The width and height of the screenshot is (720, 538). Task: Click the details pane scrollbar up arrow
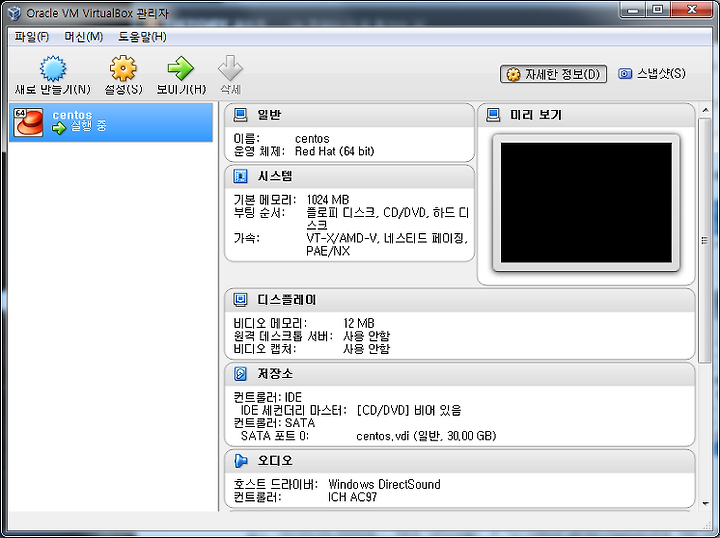(705, 110)
